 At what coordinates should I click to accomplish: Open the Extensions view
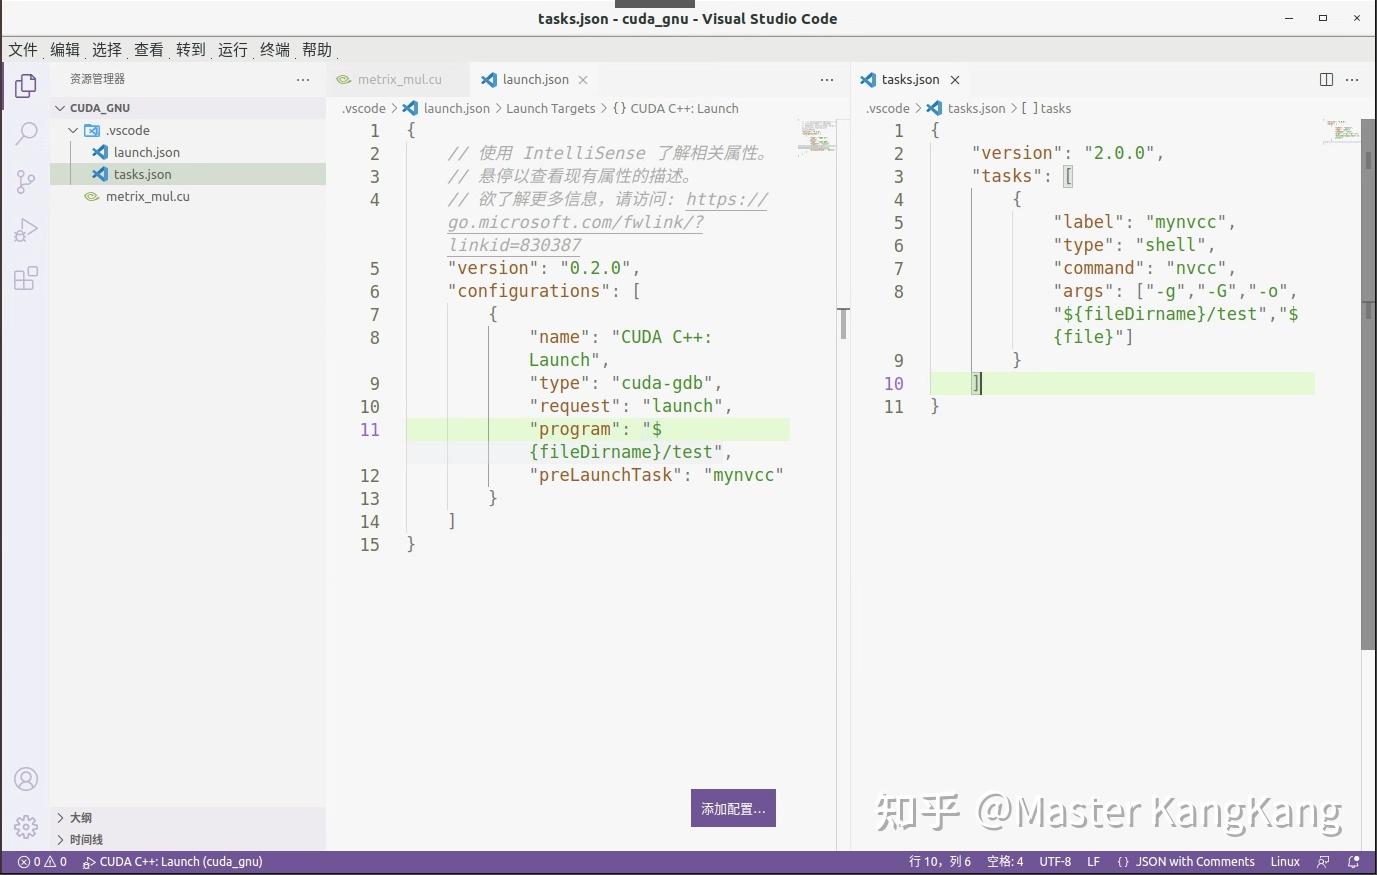coord(26,278)
